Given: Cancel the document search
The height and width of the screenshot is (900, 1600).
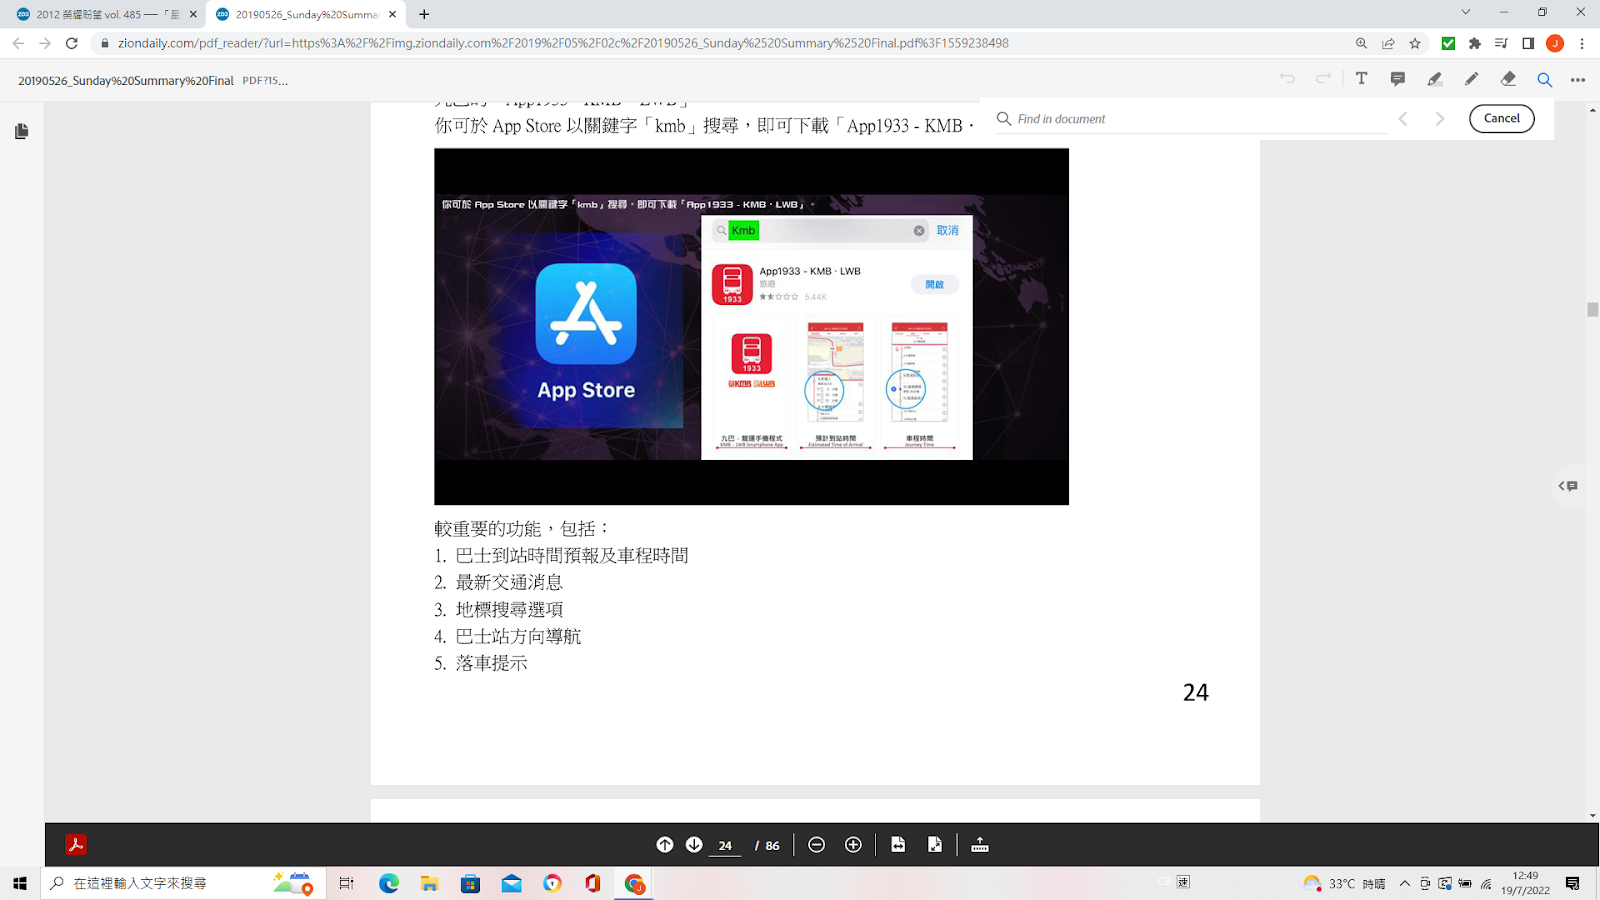Looking at the screenshot, I should (x=1502, y=118).
